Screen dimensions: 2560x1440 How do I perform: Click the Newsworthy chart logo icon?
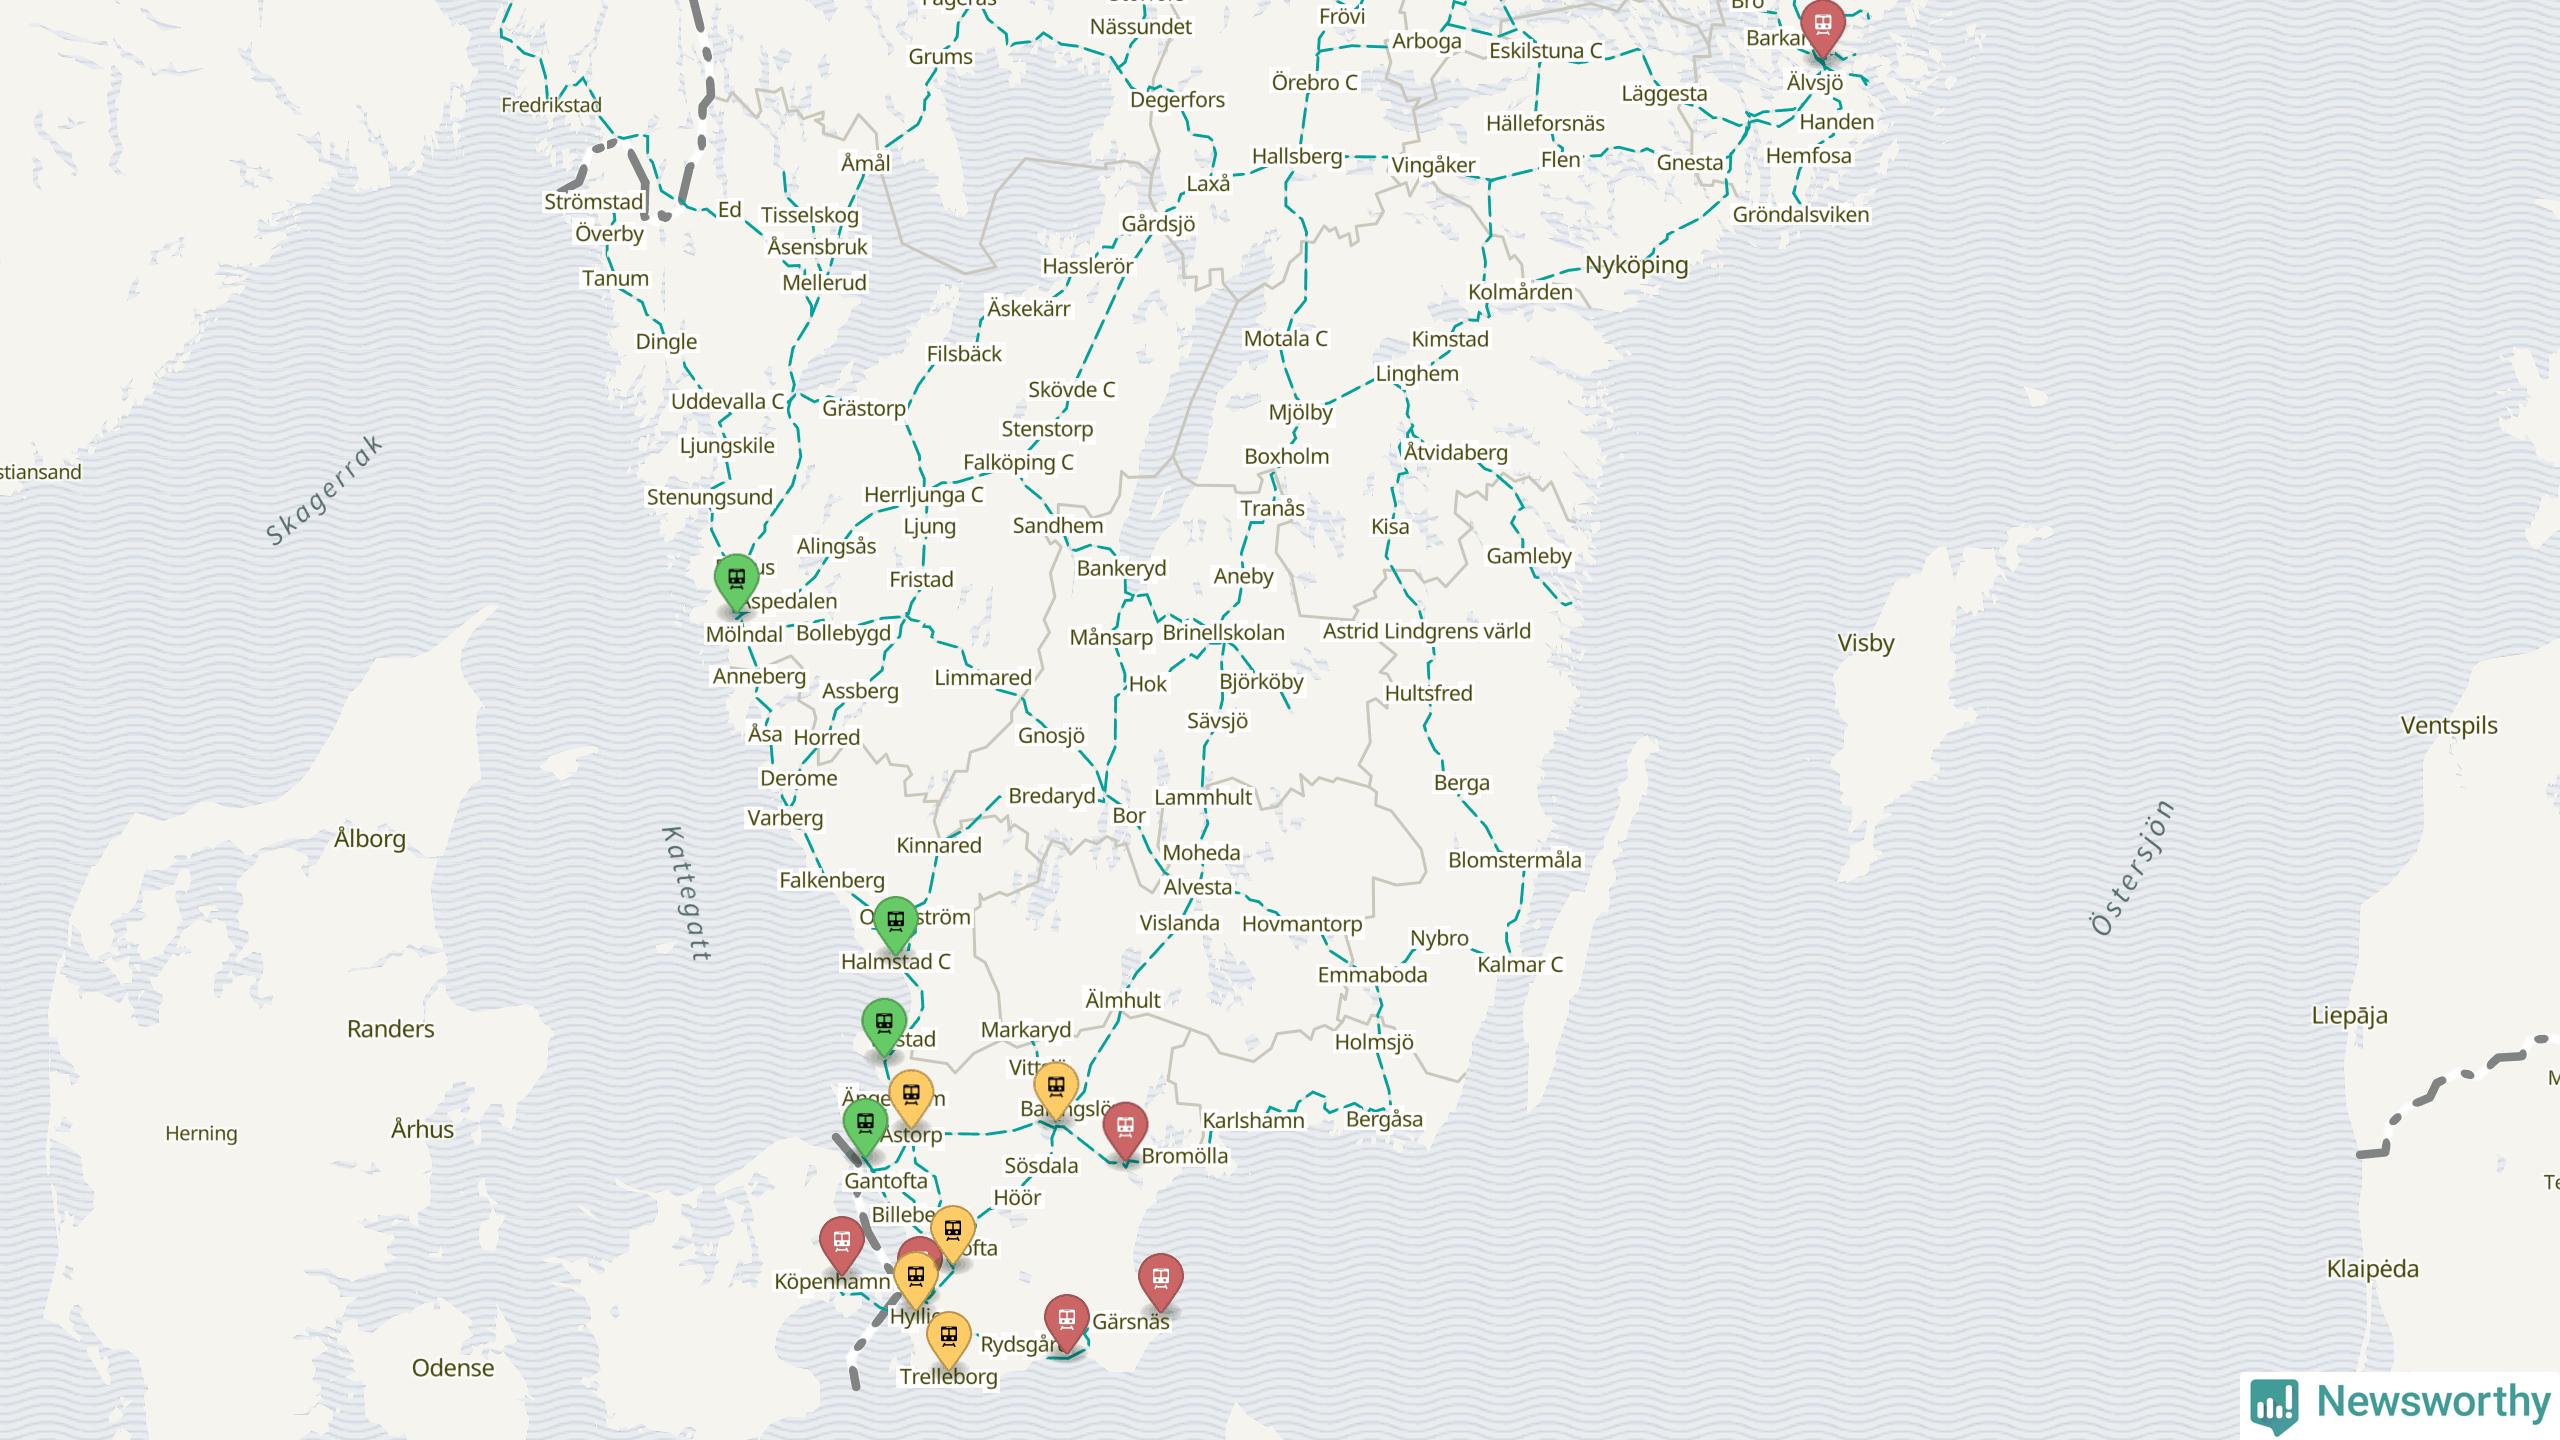2274,1404
